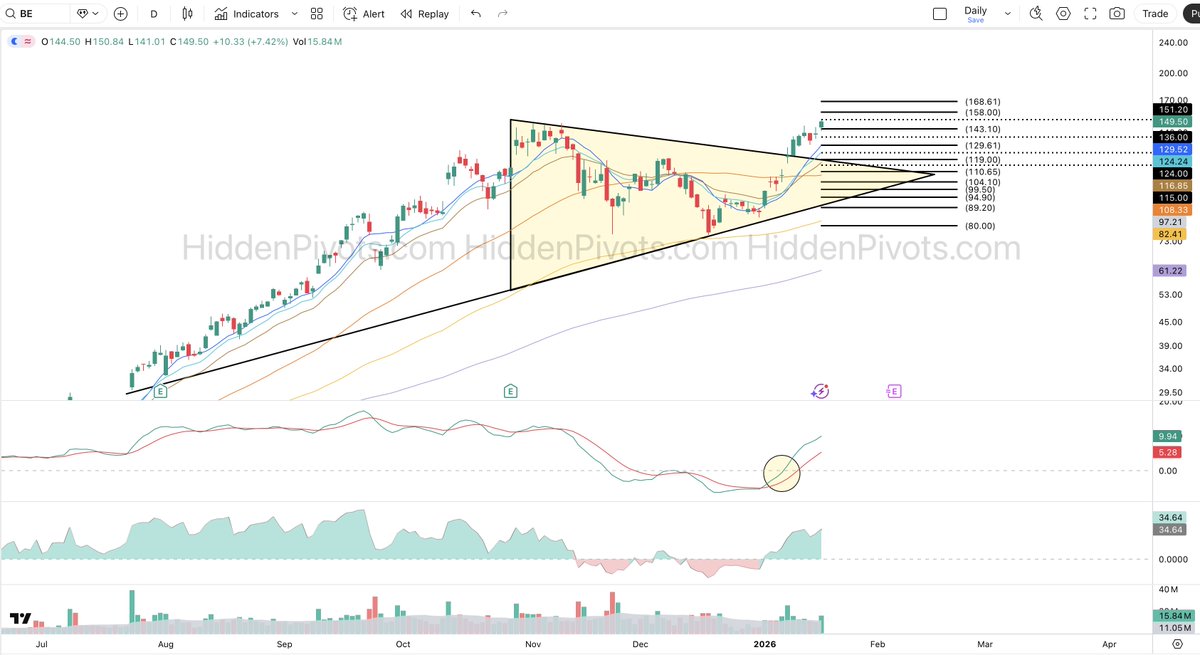Click the TradingView logo in bottom-left
1200x655 pixels.
(x=20, y=620)
